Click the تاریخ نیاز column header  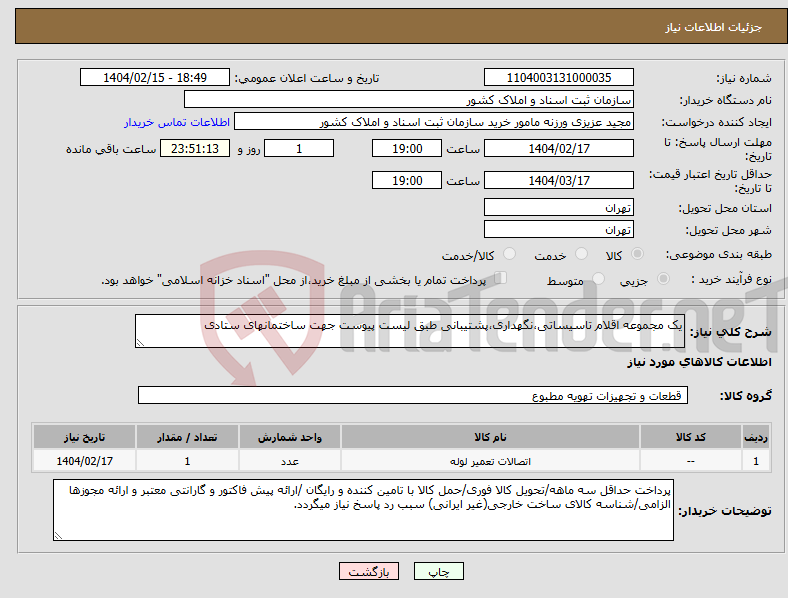pyautogui.click(x=84, y=437)
